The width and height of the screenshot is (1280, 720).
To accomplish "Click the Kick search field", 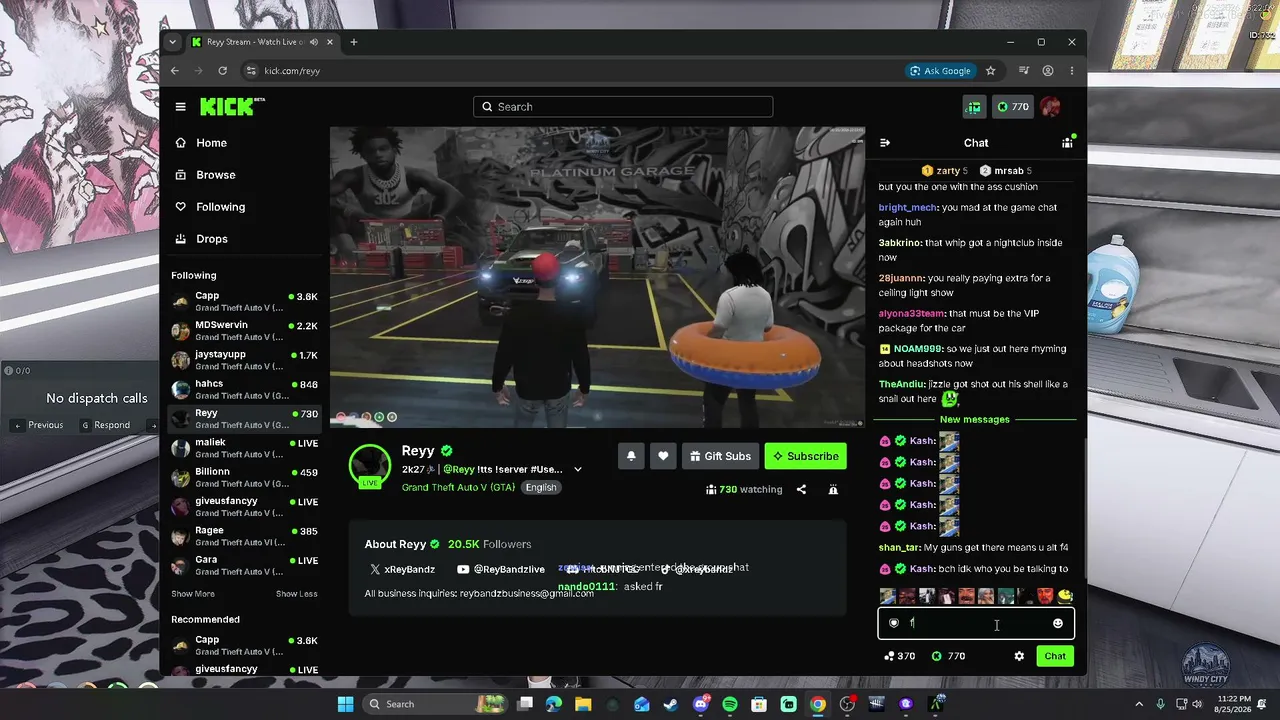I will tap(623, 107).
